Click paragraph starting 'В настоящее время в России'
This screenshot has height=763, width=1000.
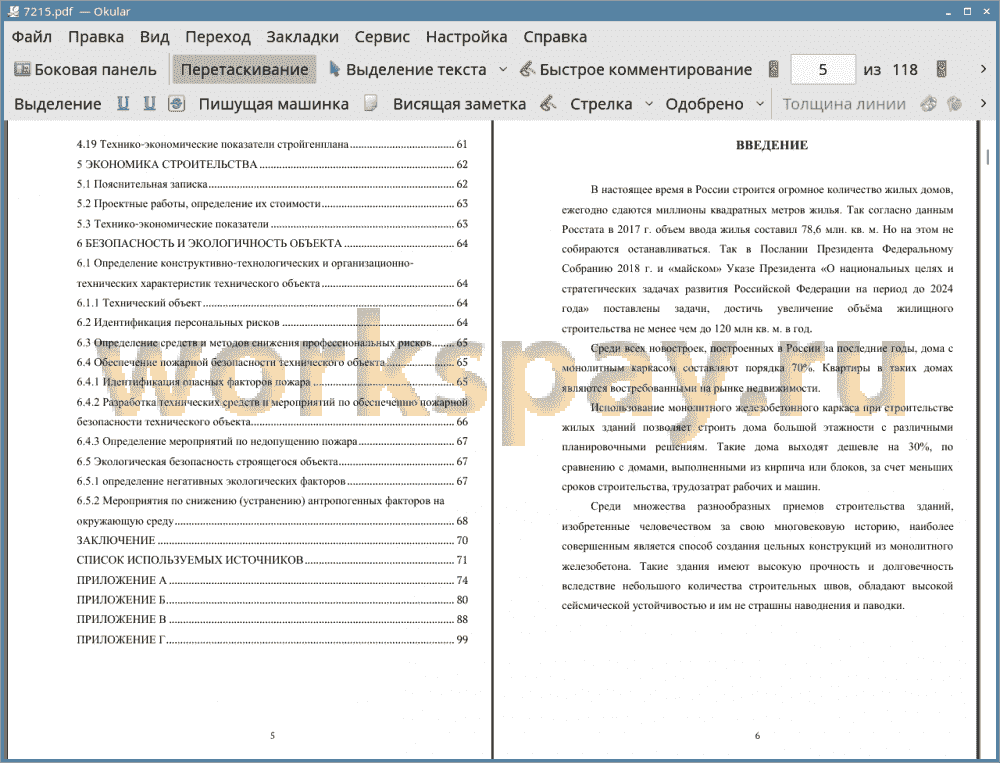coord(757,259)
